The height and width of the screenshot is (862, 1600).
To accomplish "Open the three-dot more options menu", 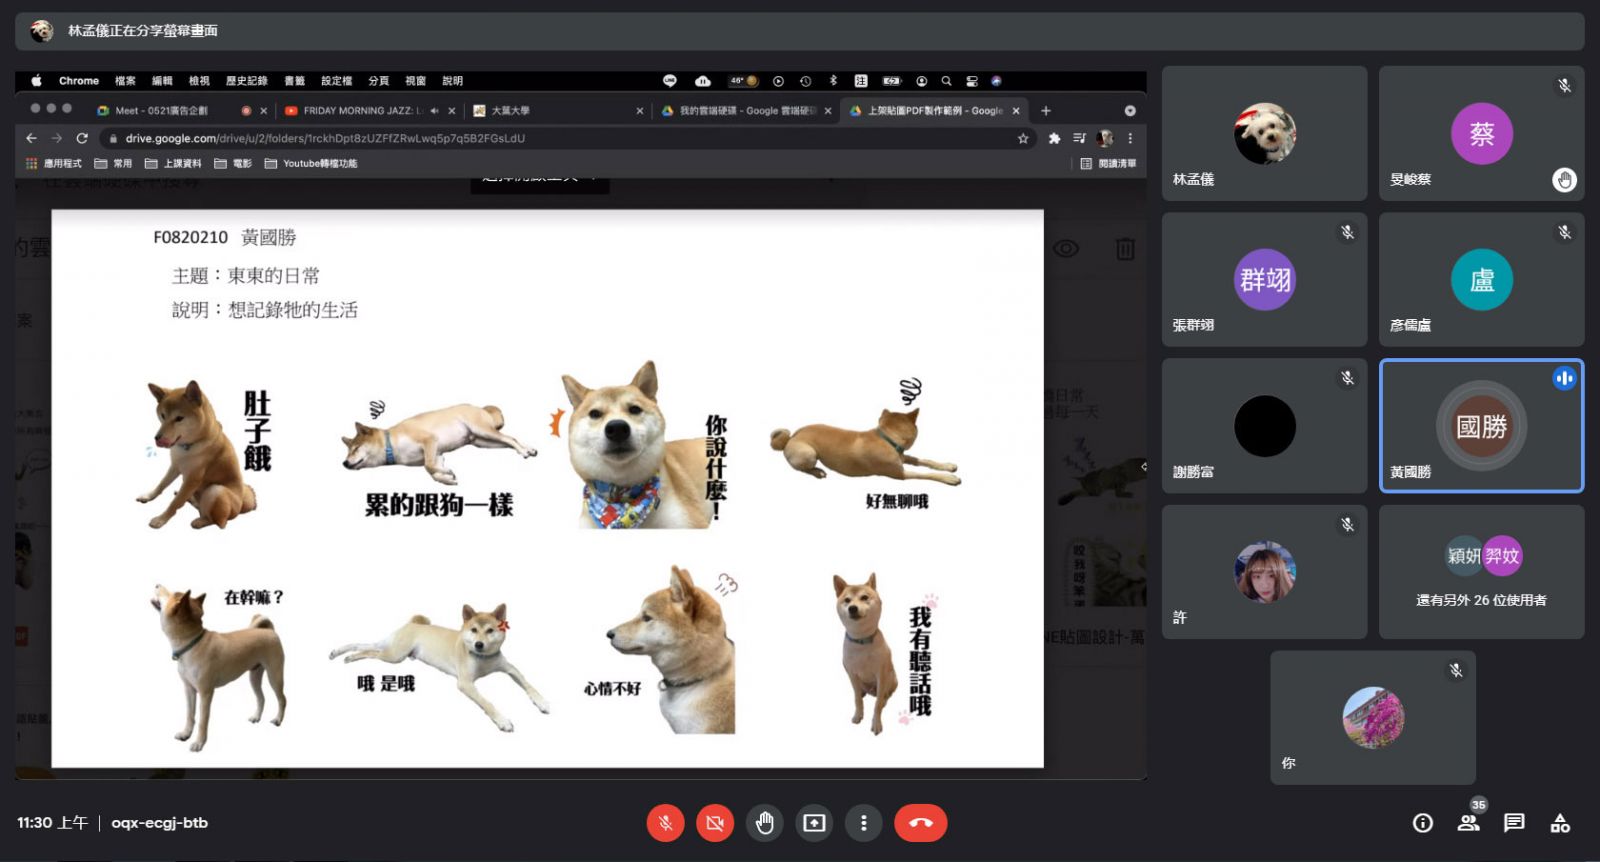I will pyautogui.click(x=863, y=823).
